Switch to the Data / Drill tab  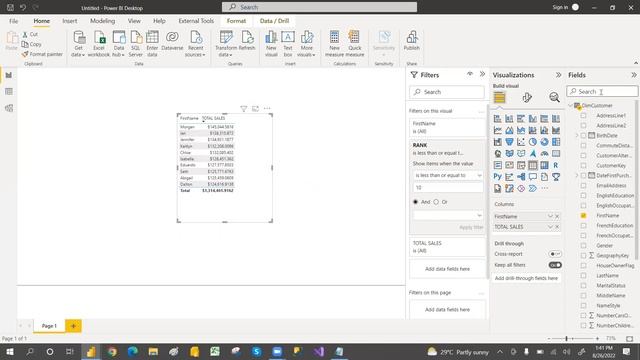pos(274,21)
